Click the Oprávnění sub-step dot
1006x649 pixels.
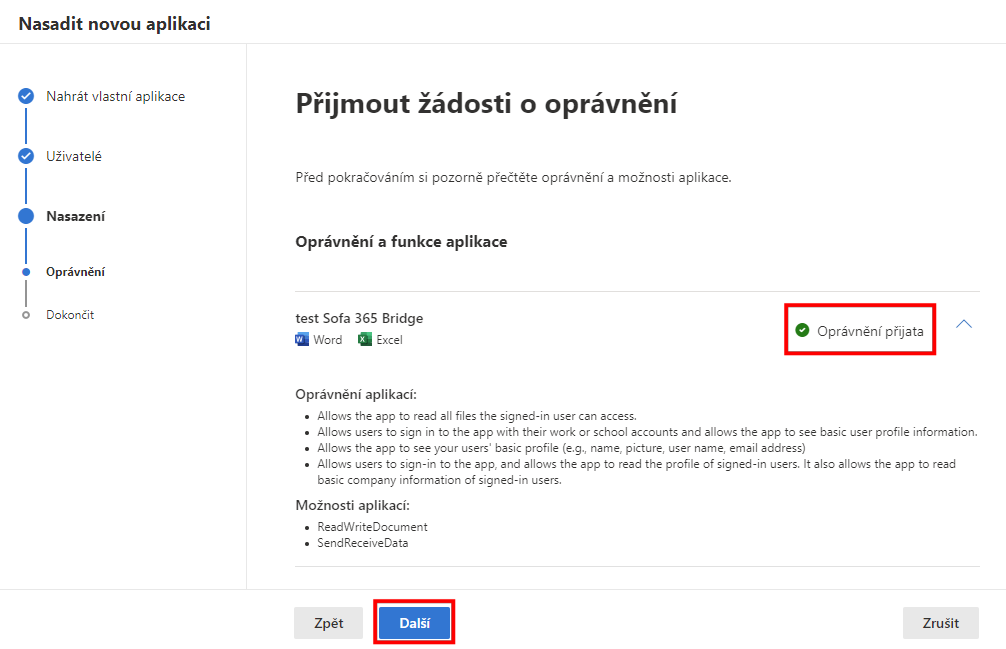pos(26,272)
